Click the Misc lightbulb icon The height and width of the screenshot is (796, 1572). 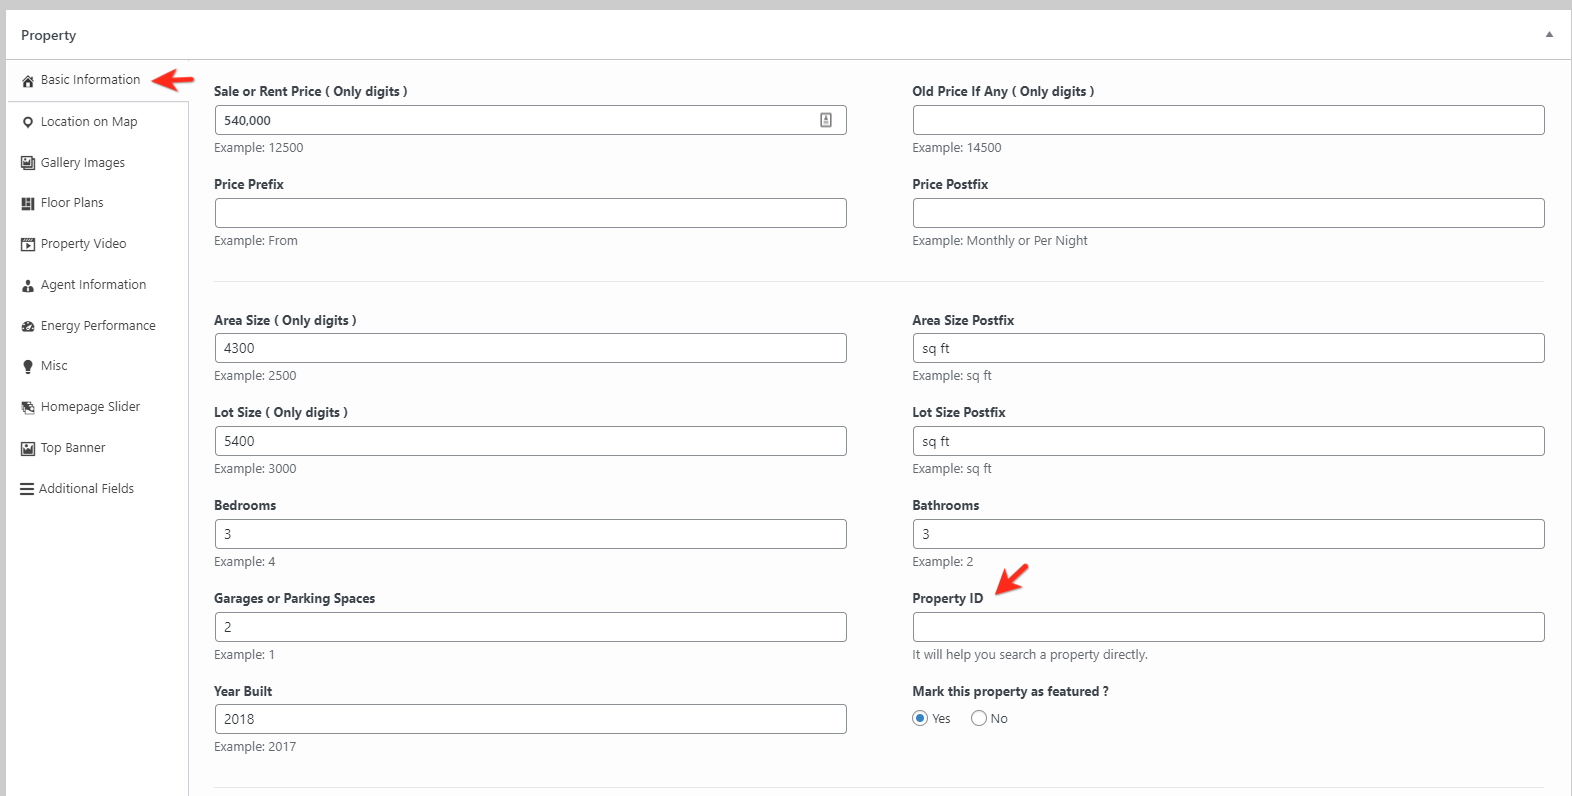28,366
